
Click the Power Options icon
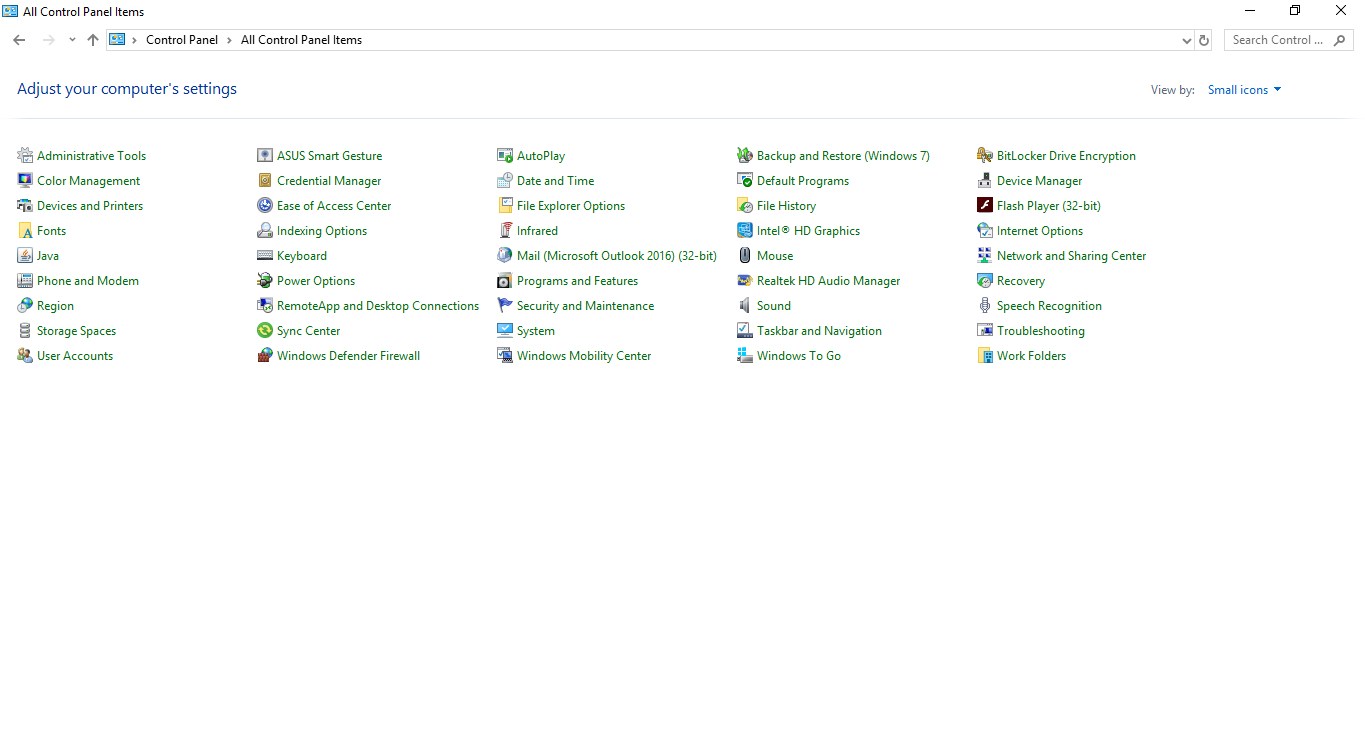click(x=265, y=280)
